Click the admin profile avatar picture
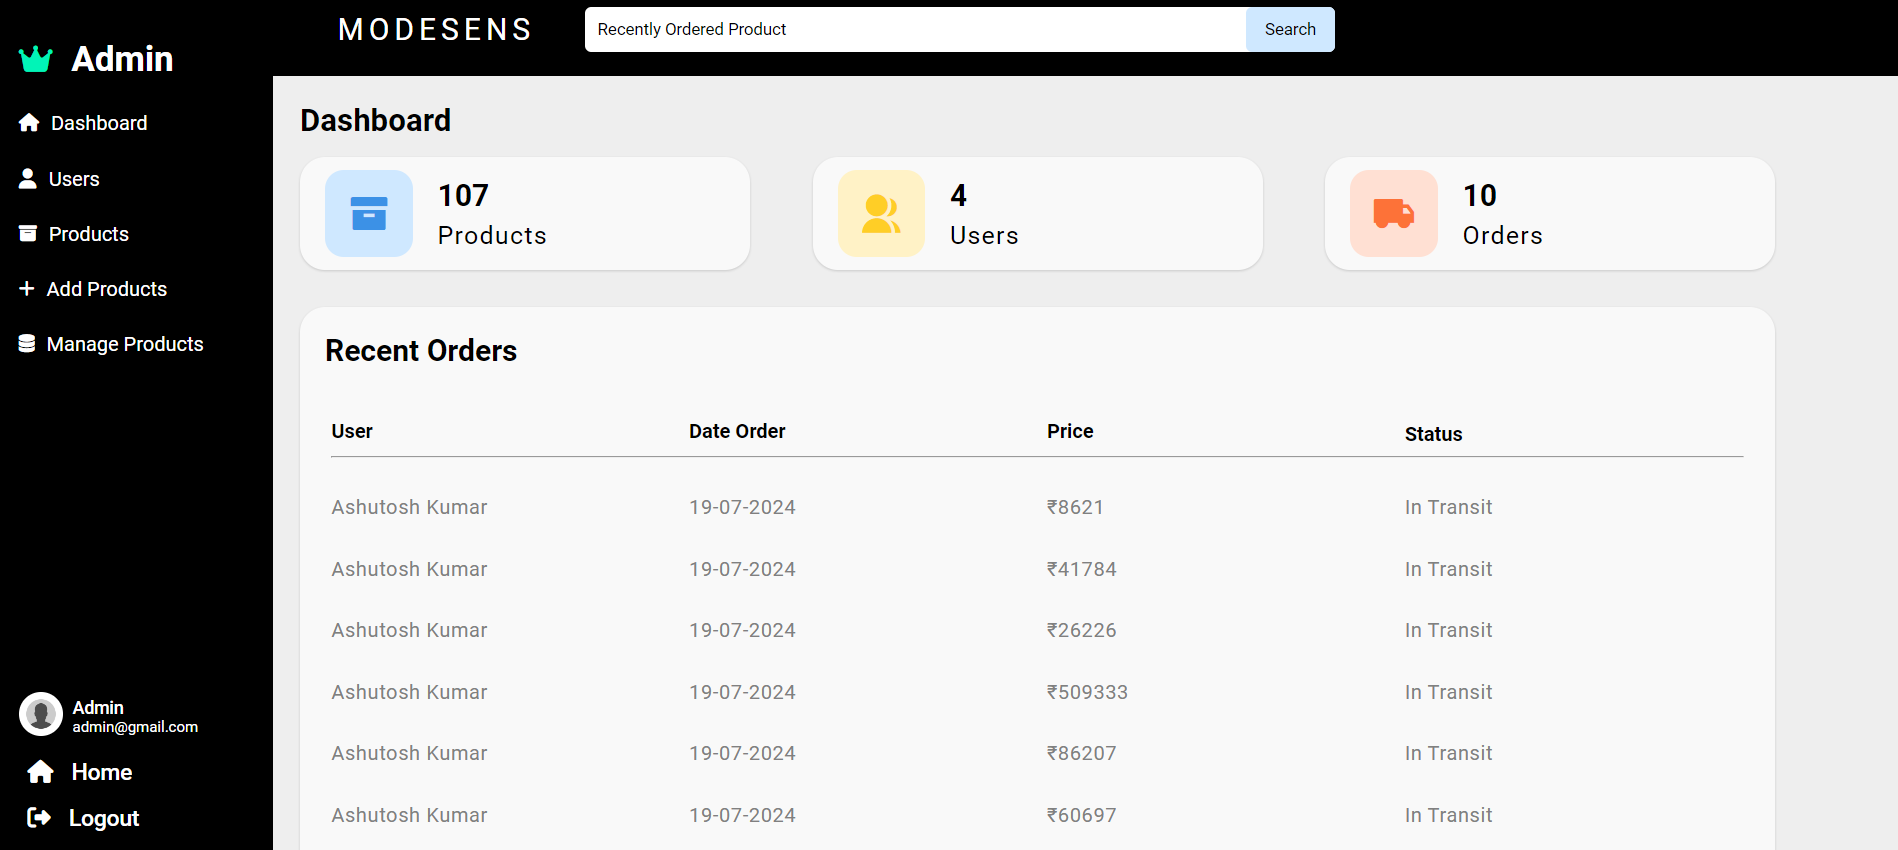The height and width of the screenshot is (850, 1898). (41, 714)
